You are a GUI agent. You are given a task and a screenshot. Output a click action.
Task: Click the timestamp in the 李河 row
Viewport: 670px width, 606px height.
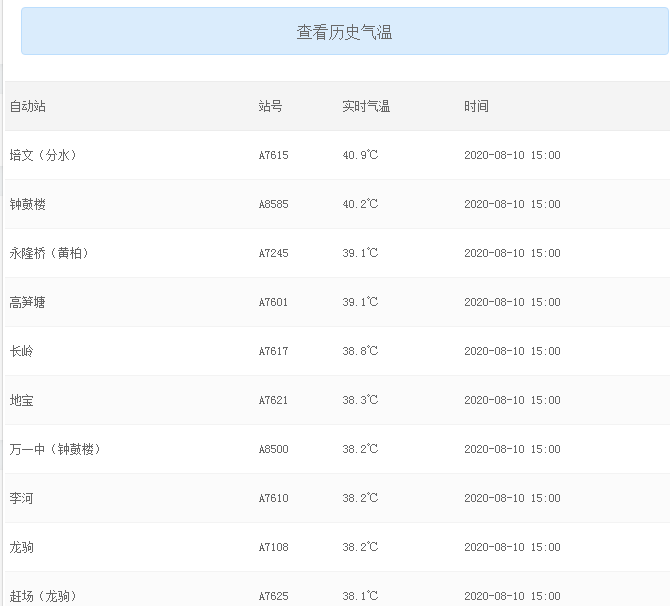[512, 498]
